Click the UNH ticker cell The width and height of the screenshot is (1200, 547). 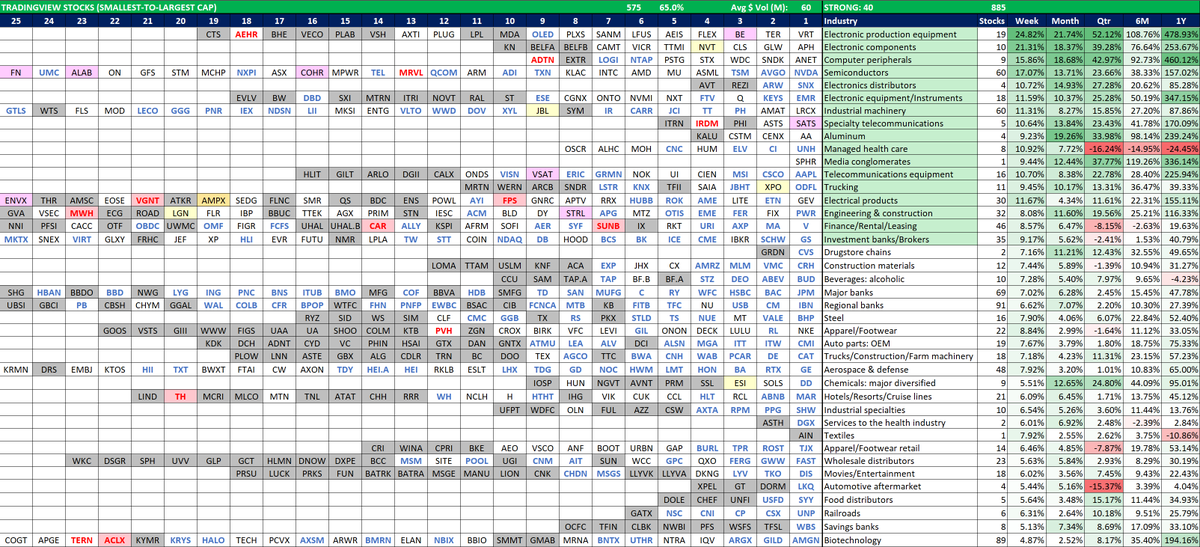(x=805, y=148)
